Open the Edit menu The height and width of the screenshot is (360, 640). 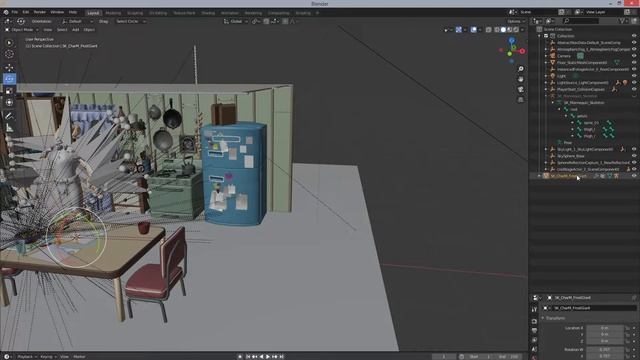click(26, 12)
